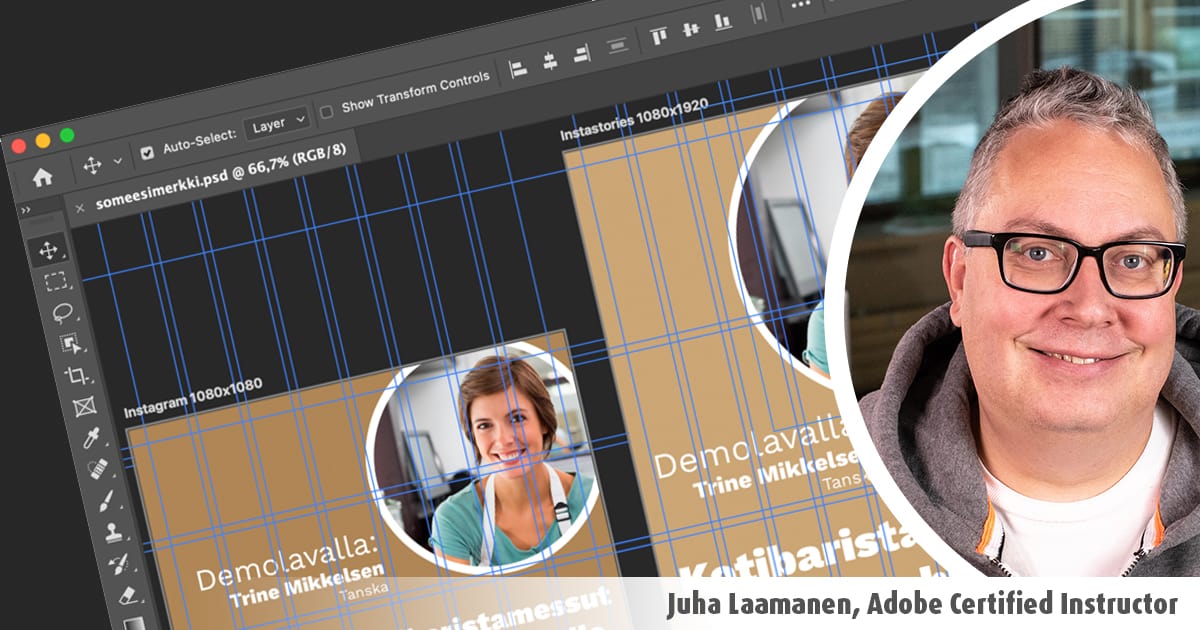Open the Layer auto-select dropdown
Image resolution: width=1200 pixels, height=630 pixels.
click(277, 124)
